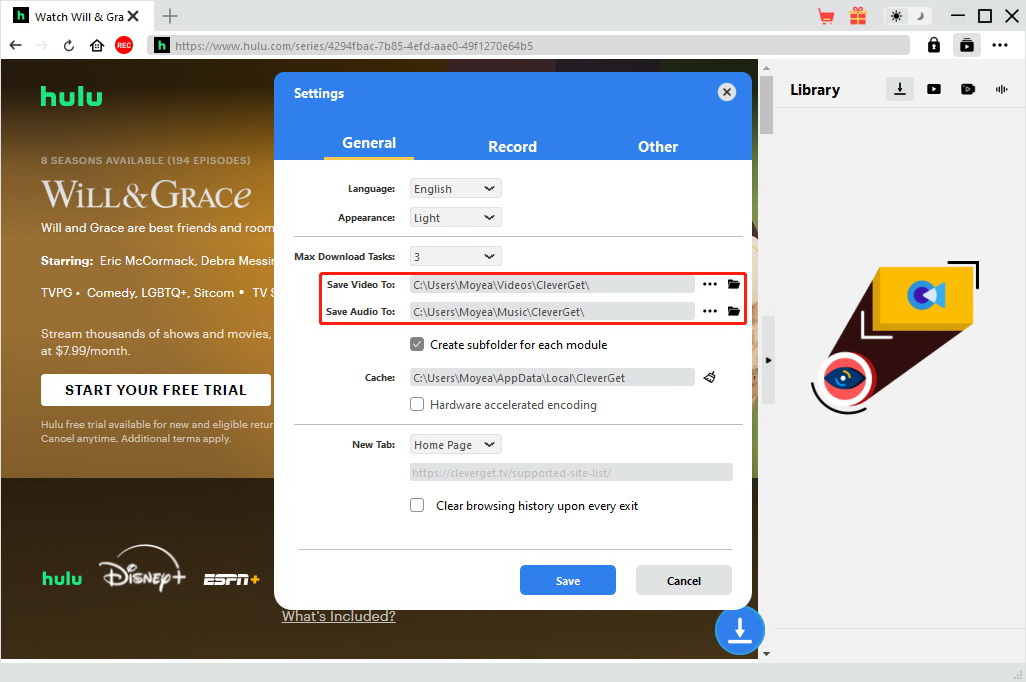Switch to downloaded Videos in Library
This screenshot has height=682, width=1026.
933,89
